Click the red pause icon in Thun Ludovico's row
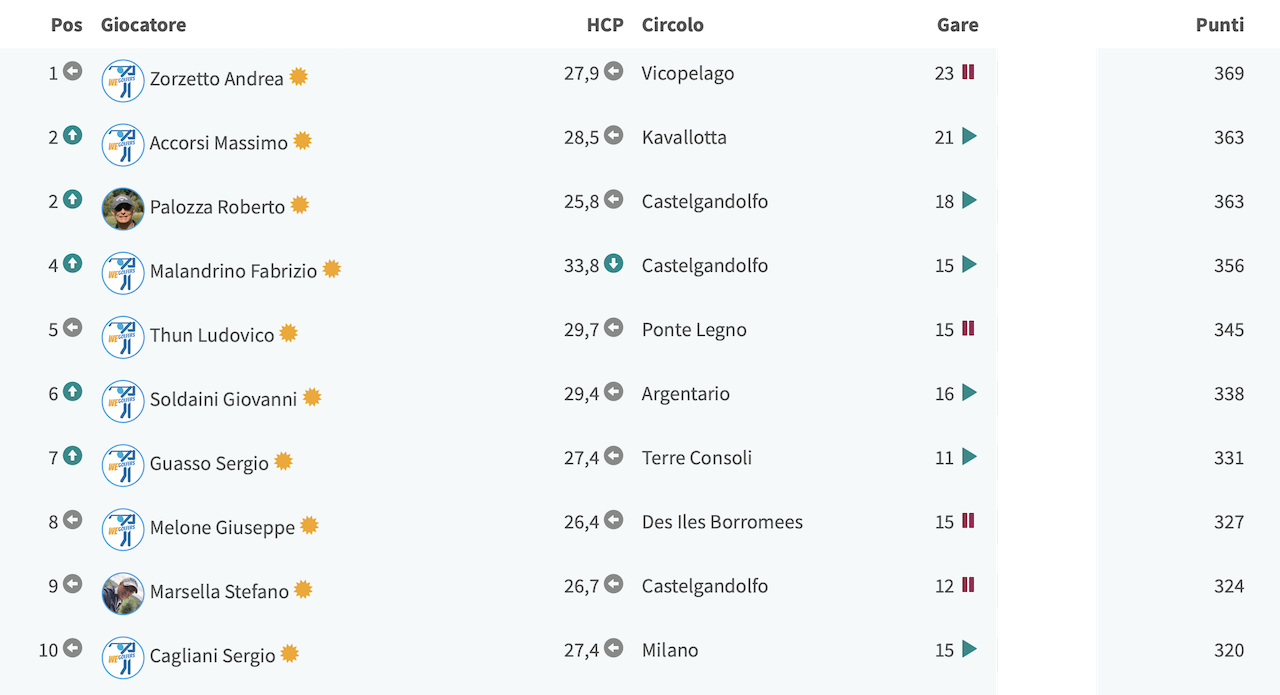Viewport: 1280px width, 695px height. point(968,329)
